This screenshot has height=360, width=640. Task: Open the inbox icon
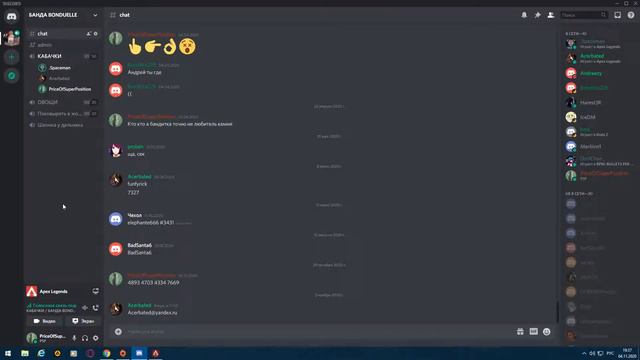pyautogui.click(x=618, y=15)
